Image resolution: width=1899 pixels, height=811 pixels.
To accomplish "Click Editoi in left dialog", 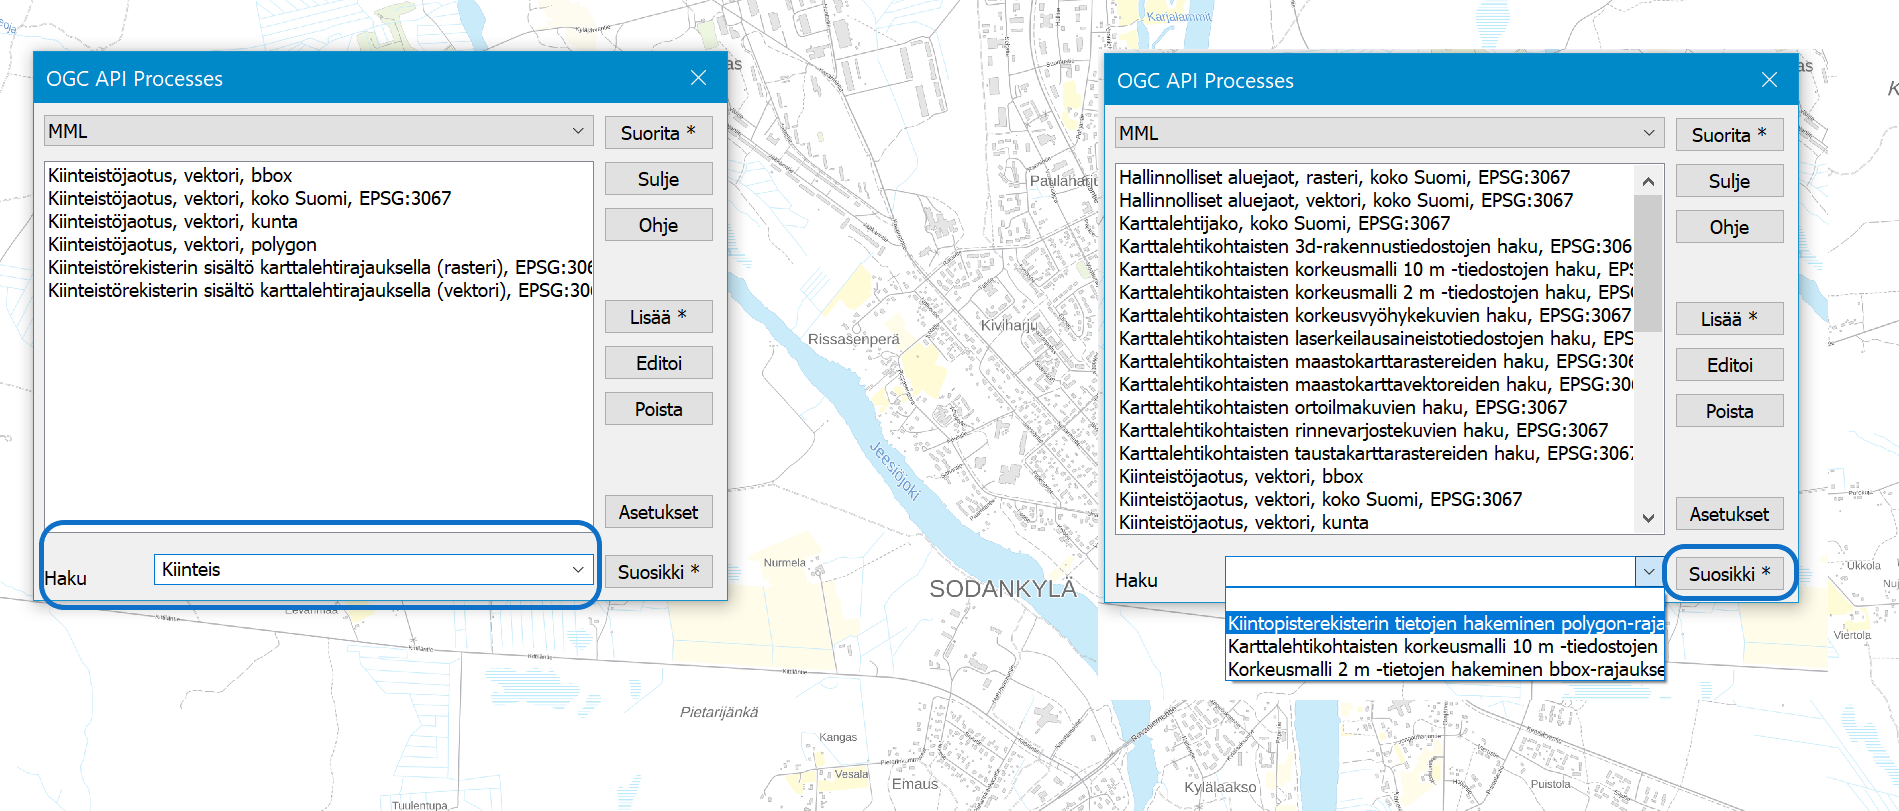I will (x=658, y=363).
